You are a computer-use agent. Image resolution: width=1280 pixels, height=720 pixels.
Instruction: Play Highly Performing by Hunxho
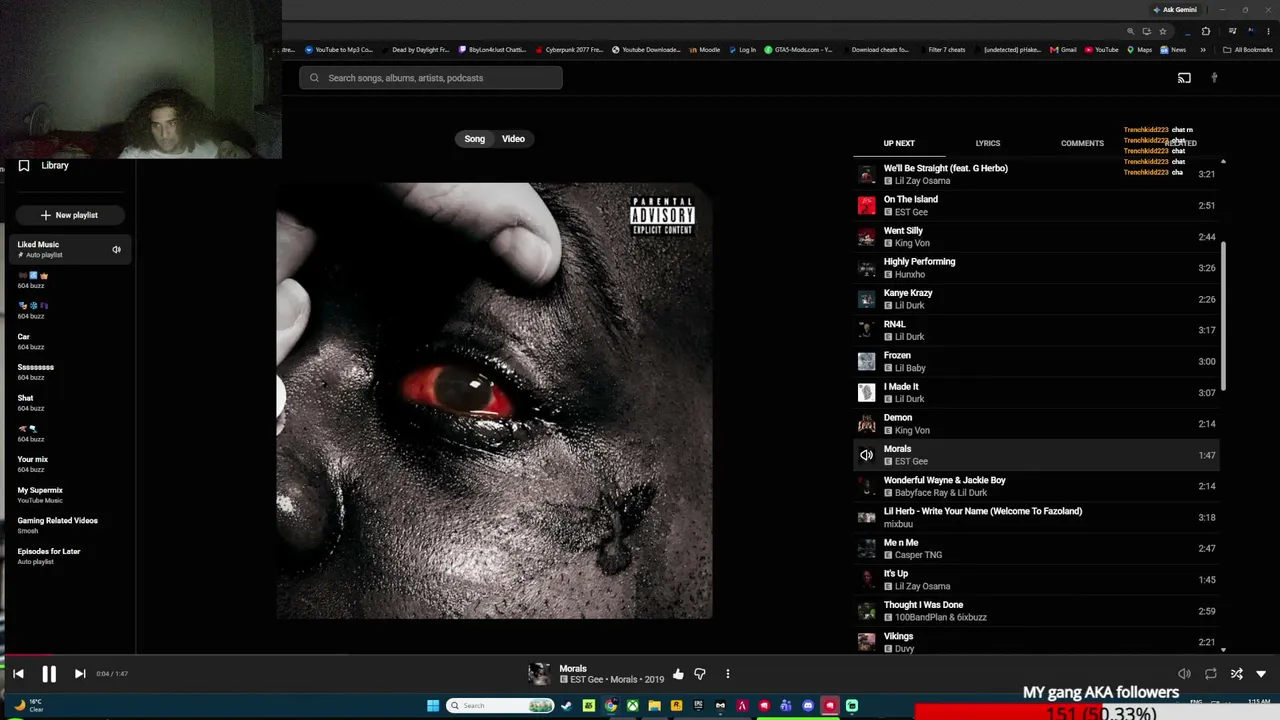(1037, 268)
